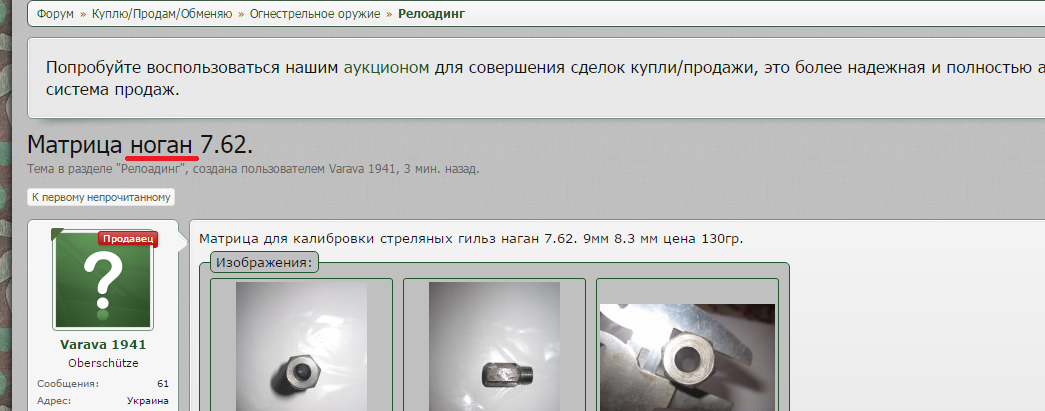Open third thumbnail with caliper measuring die
The image size is (1045, 411).
(687, 358)
